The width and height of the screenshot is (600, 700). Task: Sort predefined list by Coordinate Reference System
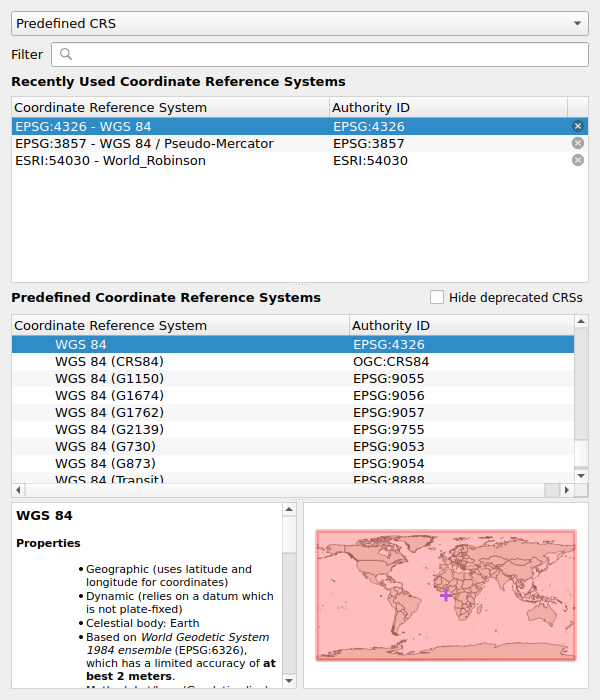(x=180, y=325)
